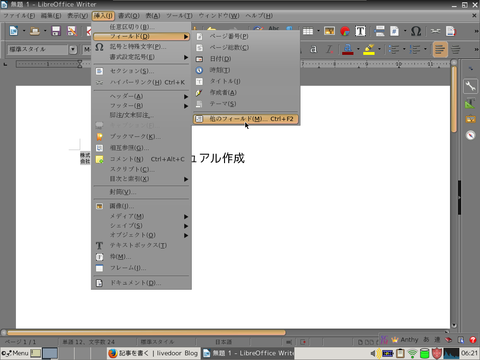The height and width of the screenshot is (360, 480).
Task: Click the speaker volume tray icon
Action: pyautogui.click(x=373, y=353)
